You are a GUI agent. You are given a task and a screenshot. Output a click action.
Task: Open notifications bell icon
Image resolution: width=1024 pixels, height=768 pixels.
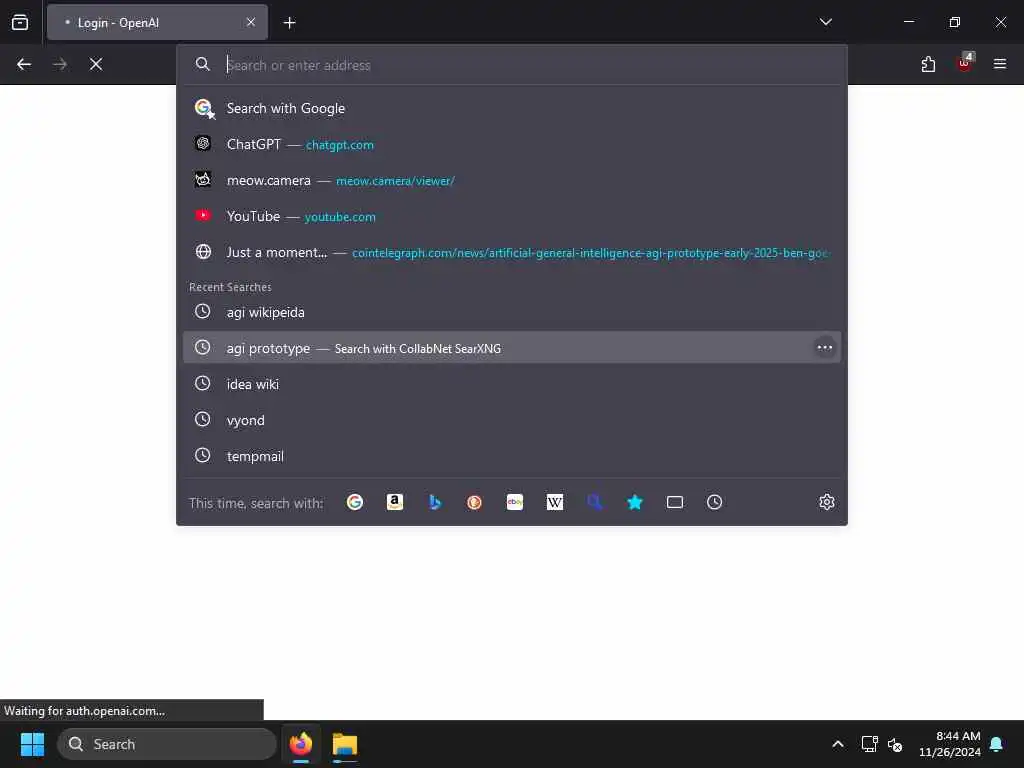(x=997, y=744)
